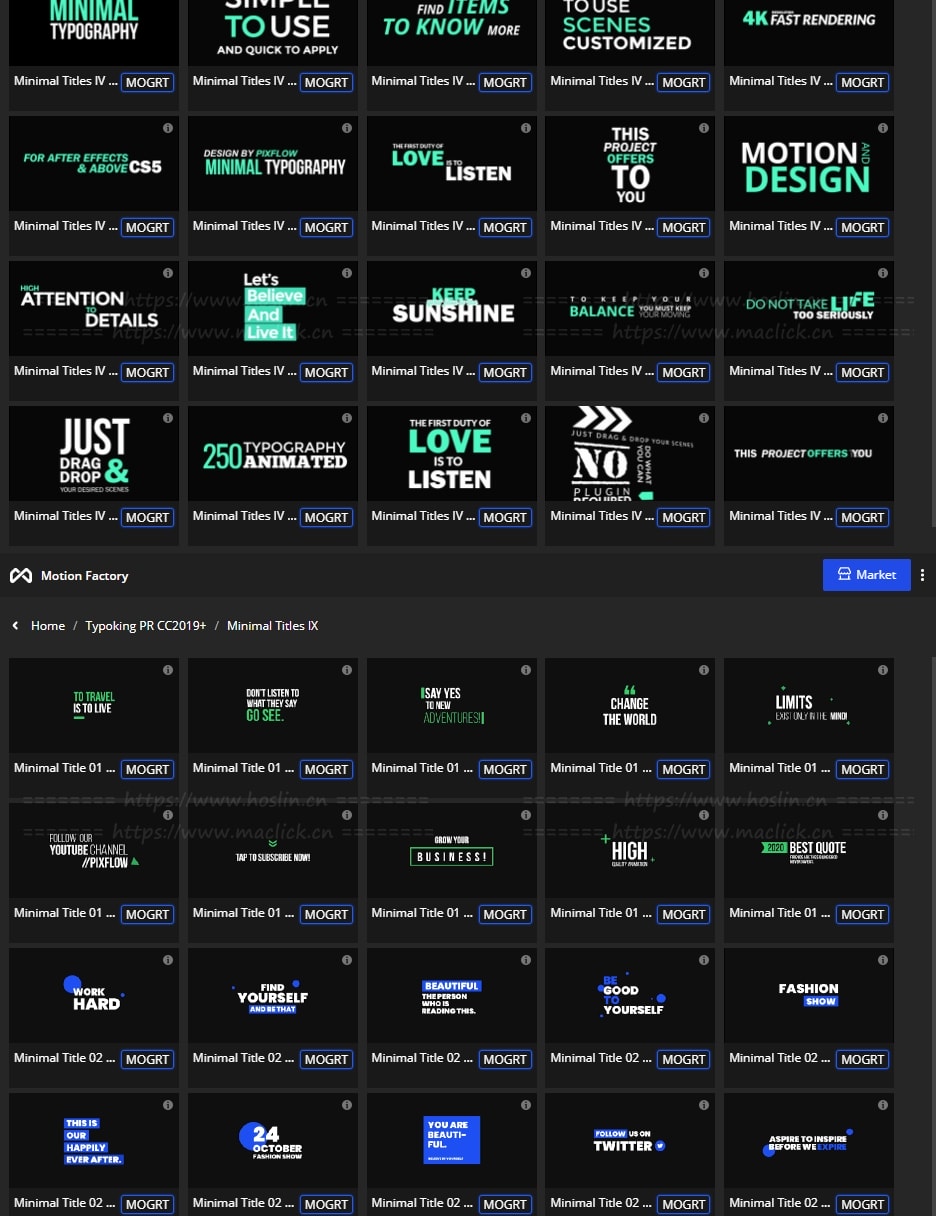
Task: Show info for 'Say Yes To New Adventures'
Action: click(525, 670)
